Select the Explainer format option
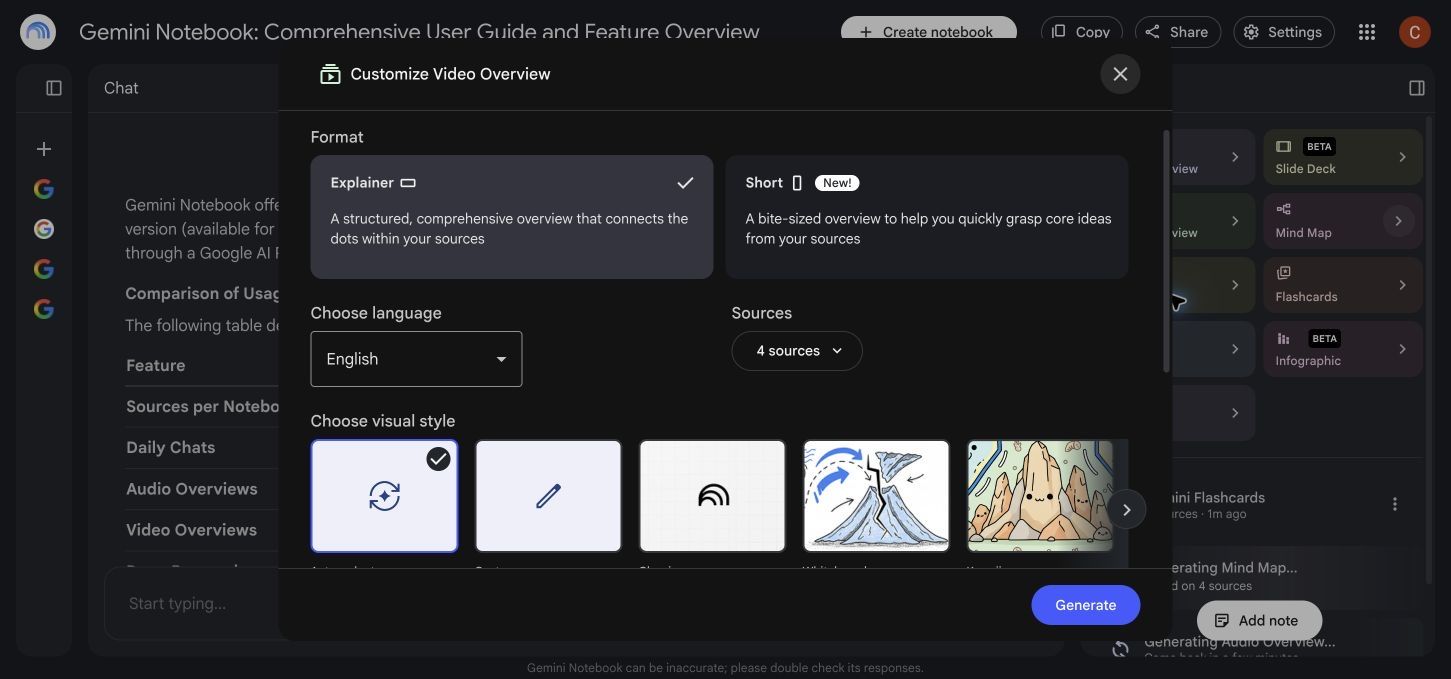1451x679 pixels. tap(512, 217)
